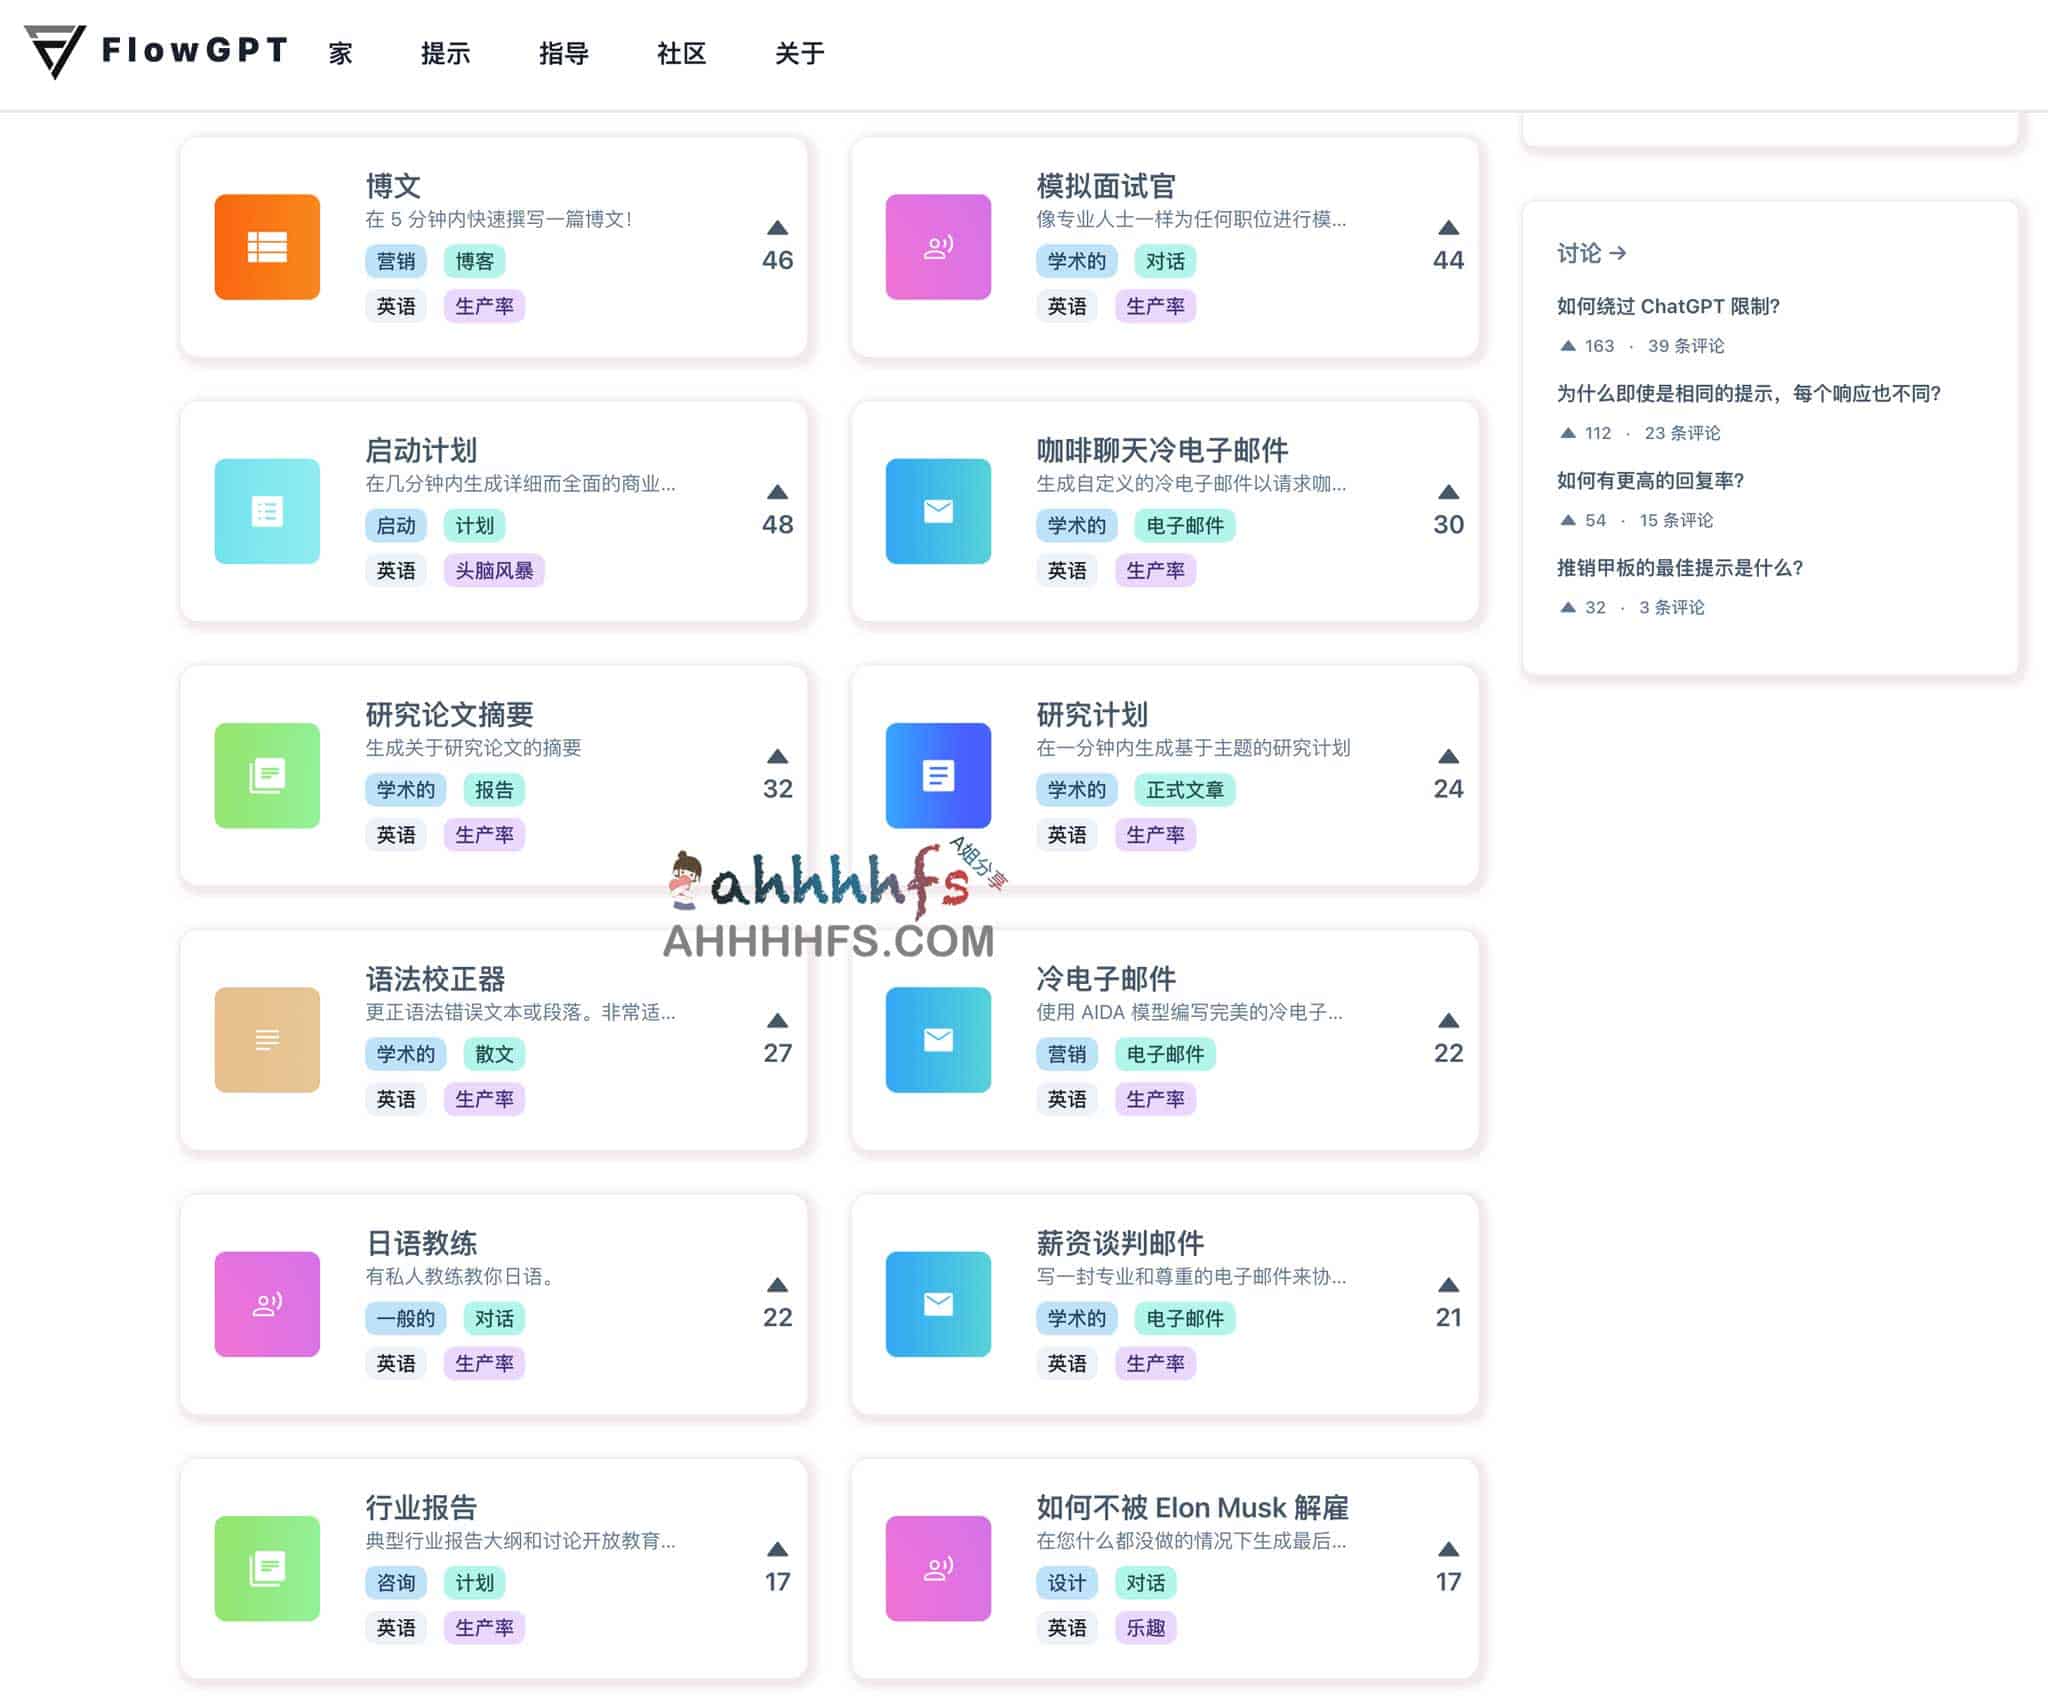
Task: Open the 社区 menu item
Action: click(682, 54)
